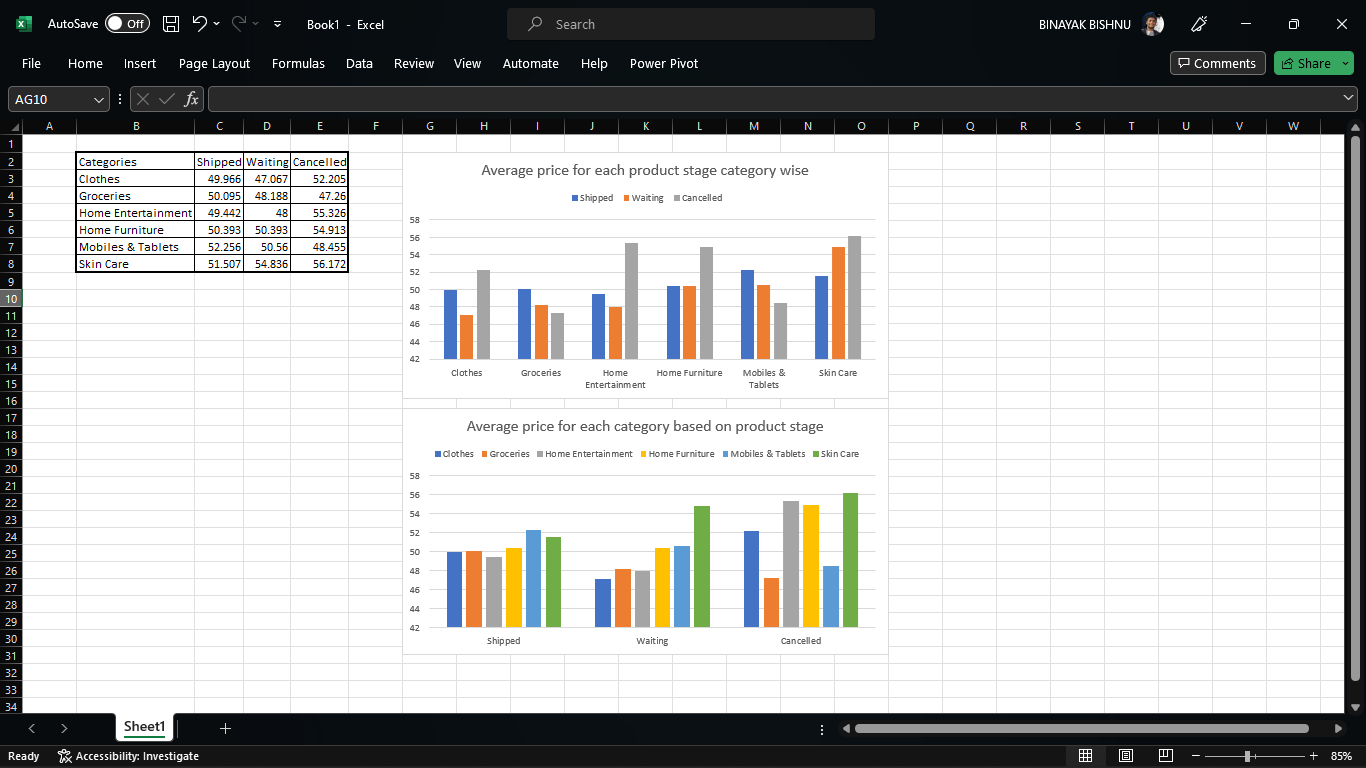Image resolution: width=1366 pixels, height=768 pixels.
Task: Switch to Page Break Preview view
Action: point(1165,756)
